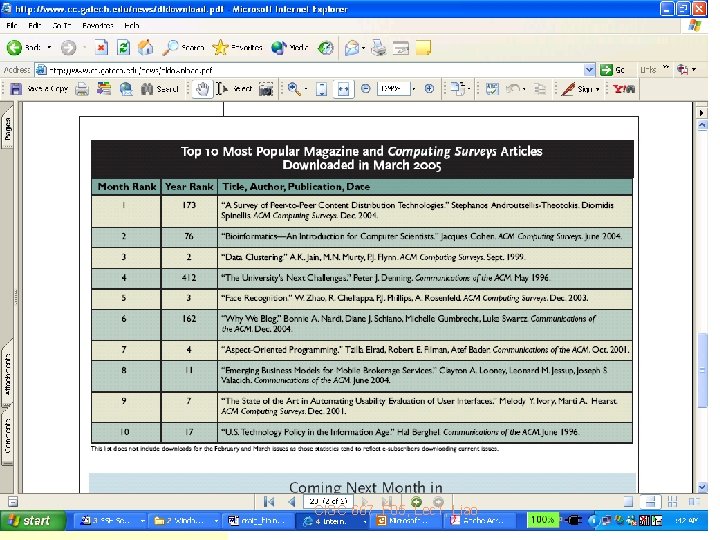Screen dimensions: 720x540
Task: Open the Back button history dropdown arrow
Action: pyautogui.click(x=49, y=47)
